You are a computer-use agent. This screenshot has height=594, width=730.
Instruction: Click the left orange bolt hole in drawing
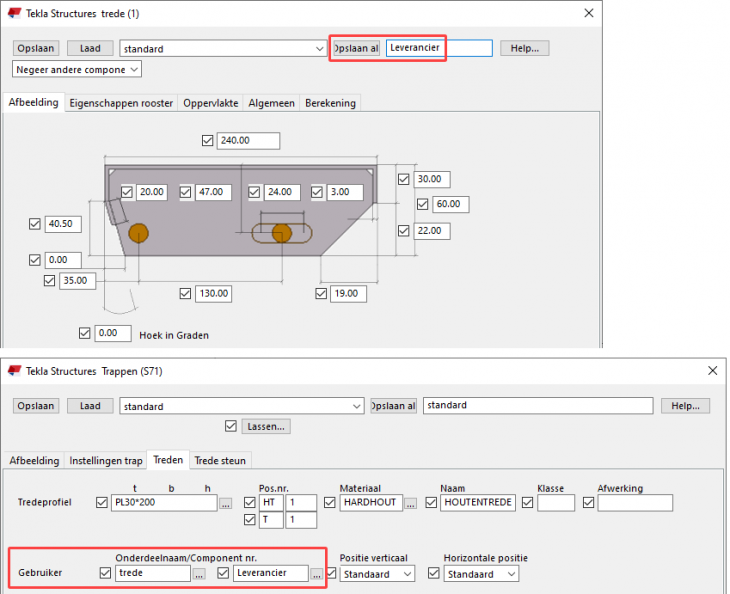pos(138,233)
